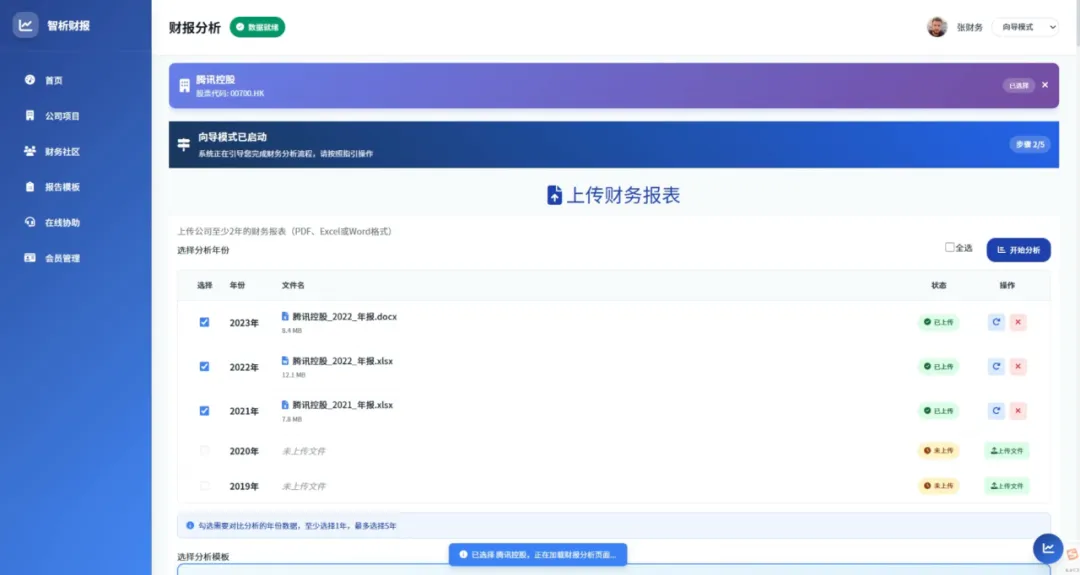The height and width of the screenshot is (575, 1080).
Task: Uncheck the 2021年 row checkbox
Action: pyautogui.click(x=205, y=411)
